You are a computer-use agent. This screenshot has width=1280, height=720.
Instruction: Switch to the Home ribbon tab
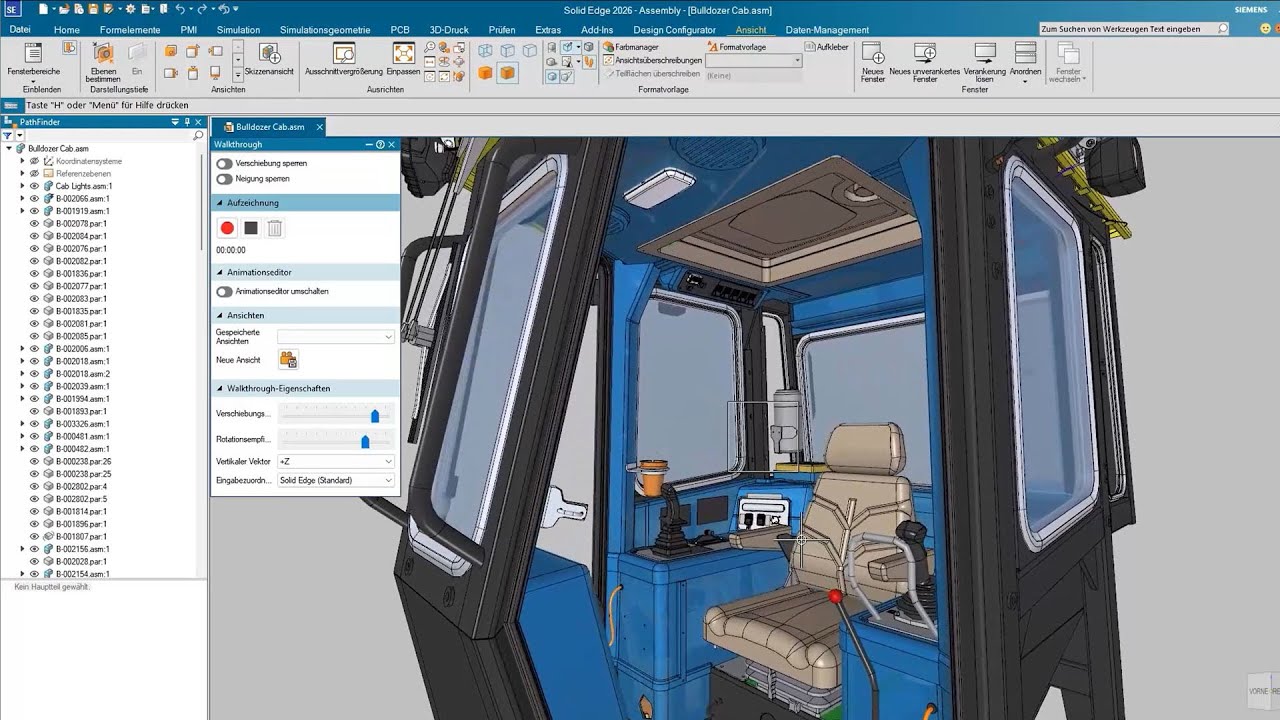tap(67, 30)
